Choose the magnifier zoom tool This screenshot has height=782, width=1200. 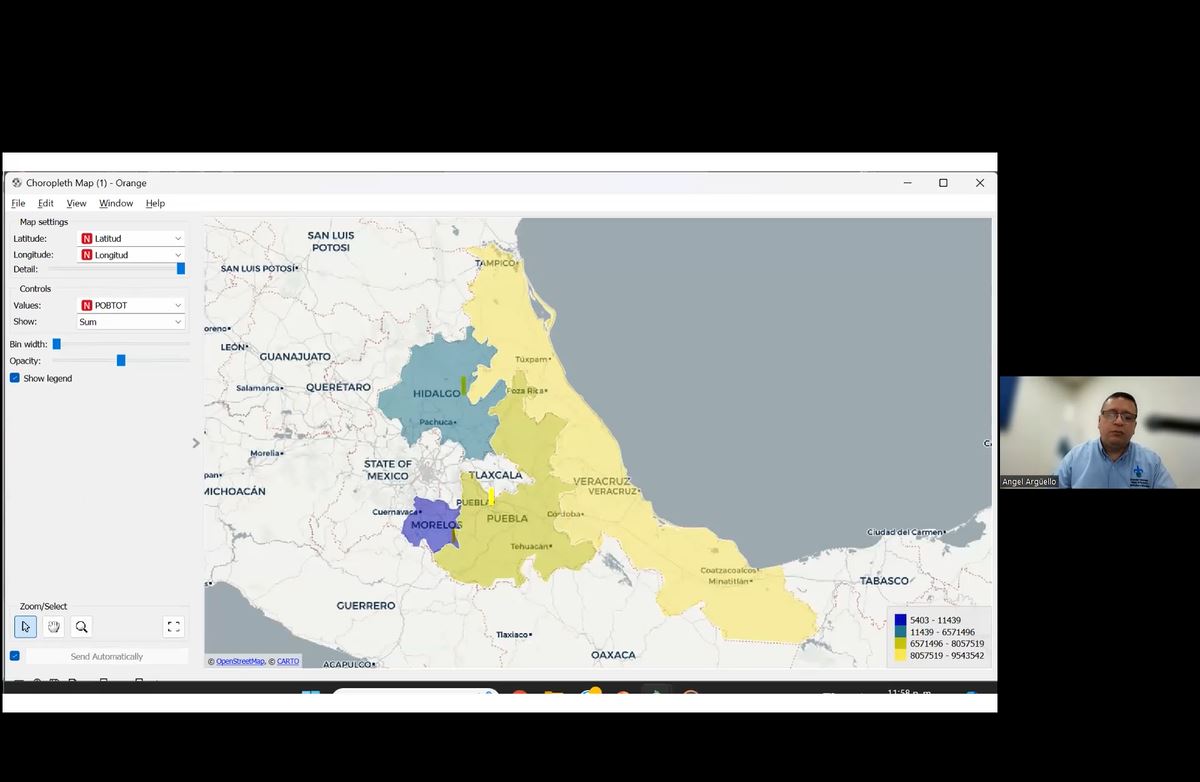tap(82, 627)
